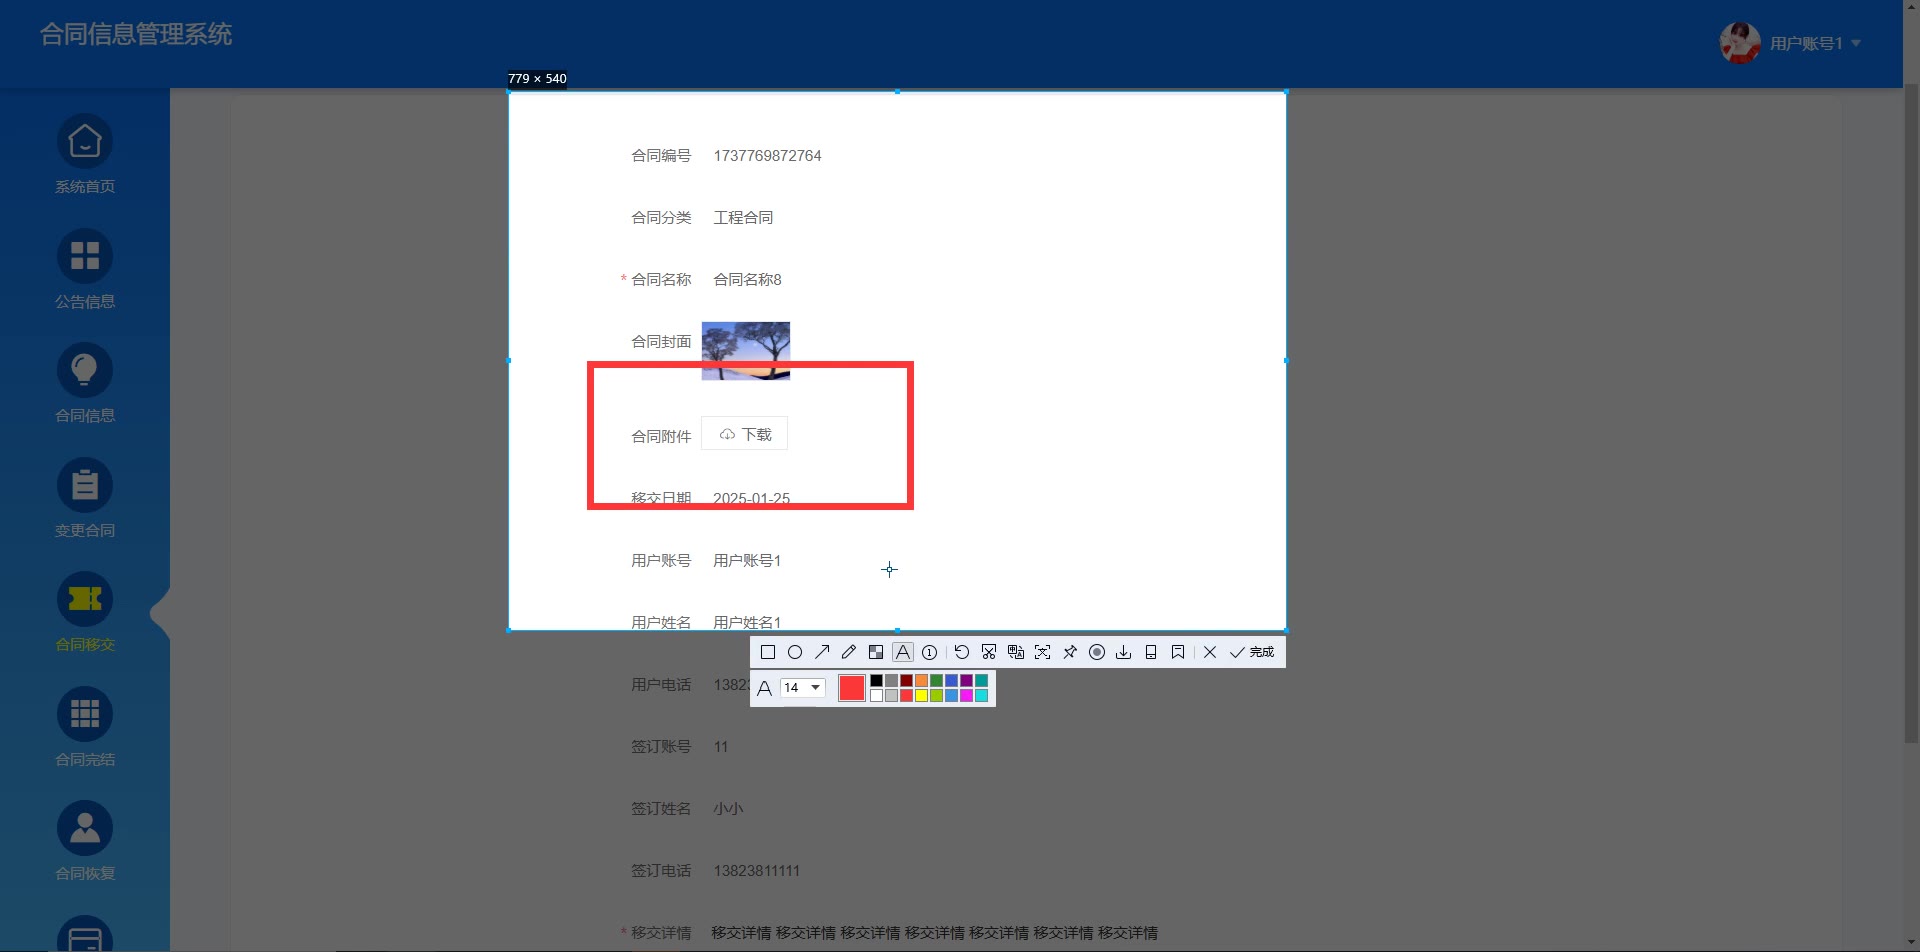1920x952 pixels.
Task: Click the 合同信息管理系统 title
Action: click(136, 34)
